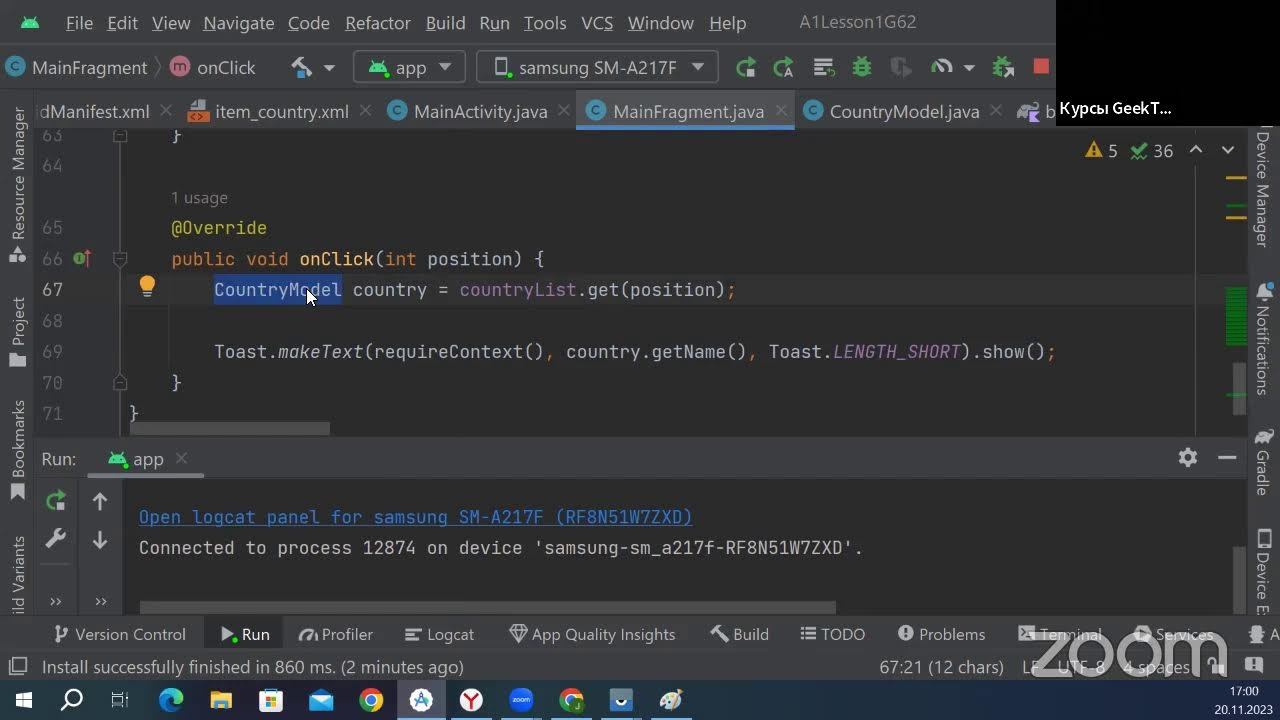Screen dimensions: 1280x720
Task: Expand the build hammer dropdown arrow
Action: pyautogui.click(x=329, y=68)
